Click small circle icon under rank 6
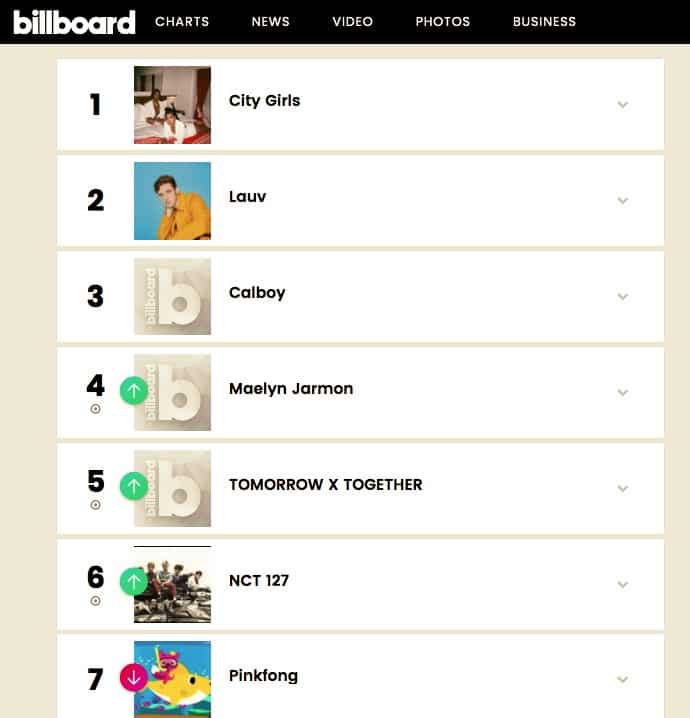This screenshot has height=718, width=690. click(x=96, y=601)
